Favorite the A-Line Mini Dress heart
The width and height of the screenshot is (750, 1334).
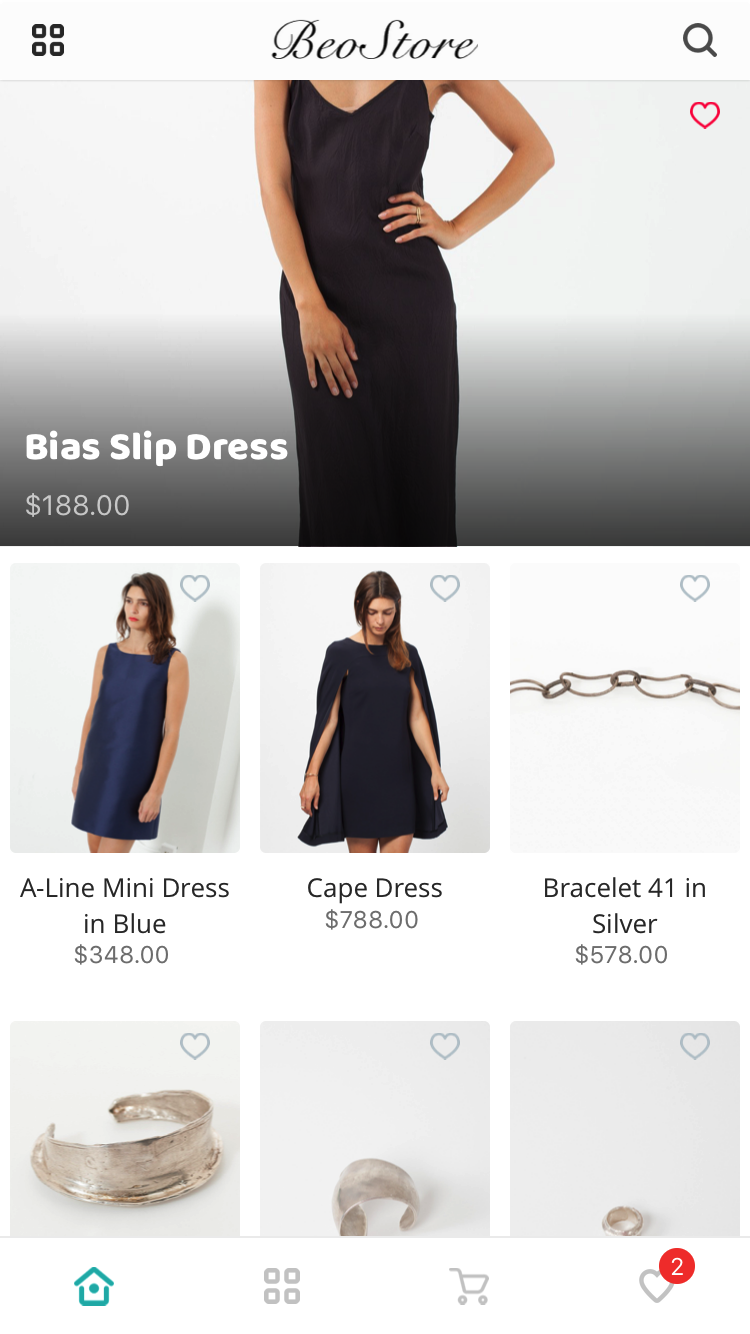(195, 588)
